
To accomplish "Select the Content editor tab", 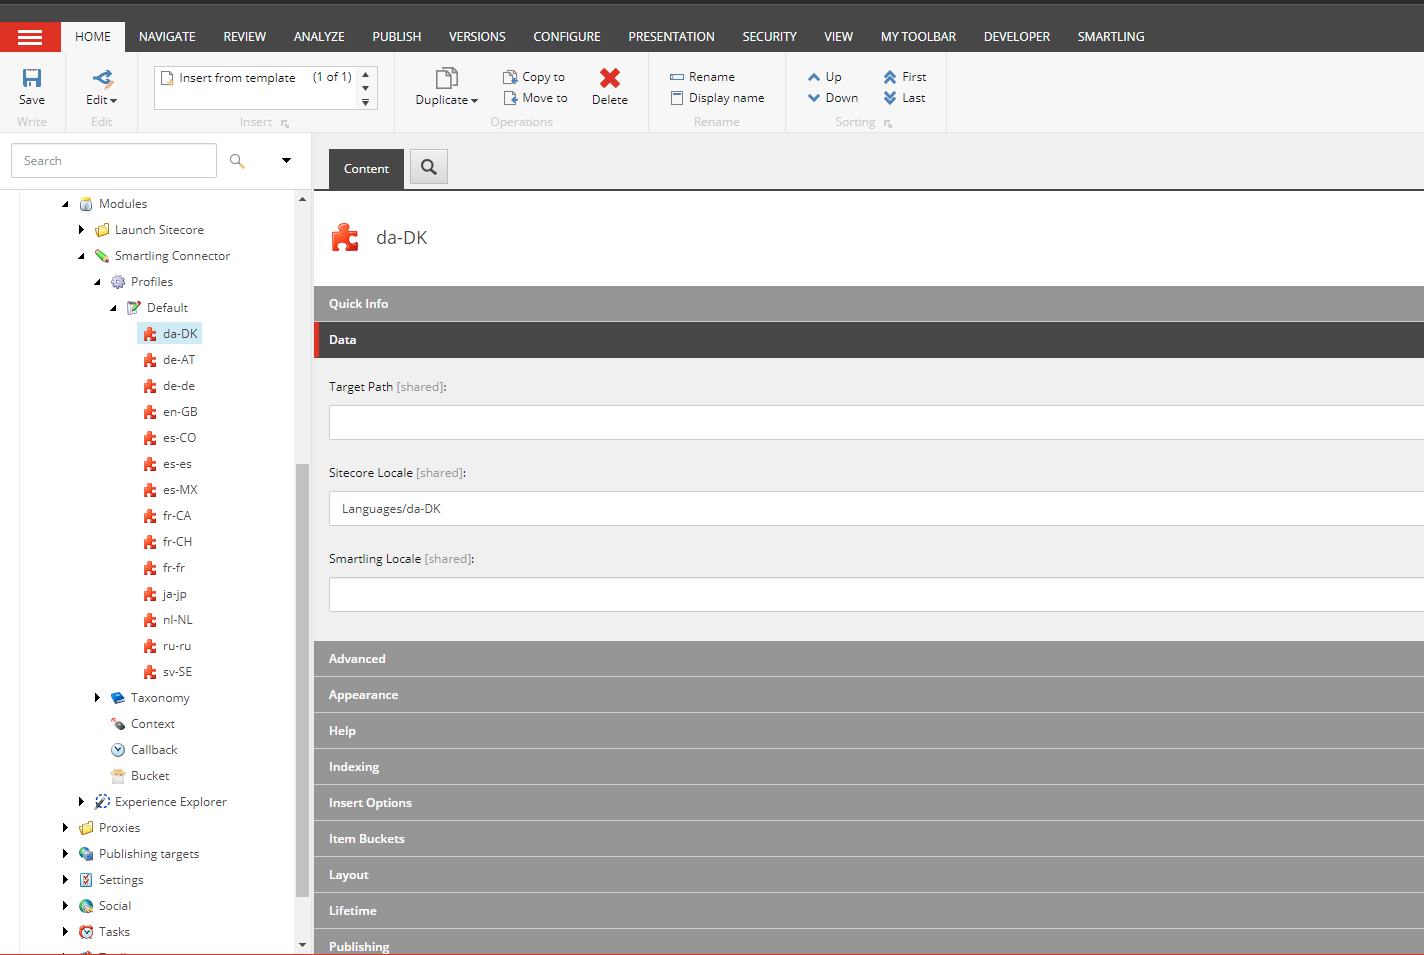I will pyautogui.click(x=366, y=169).
